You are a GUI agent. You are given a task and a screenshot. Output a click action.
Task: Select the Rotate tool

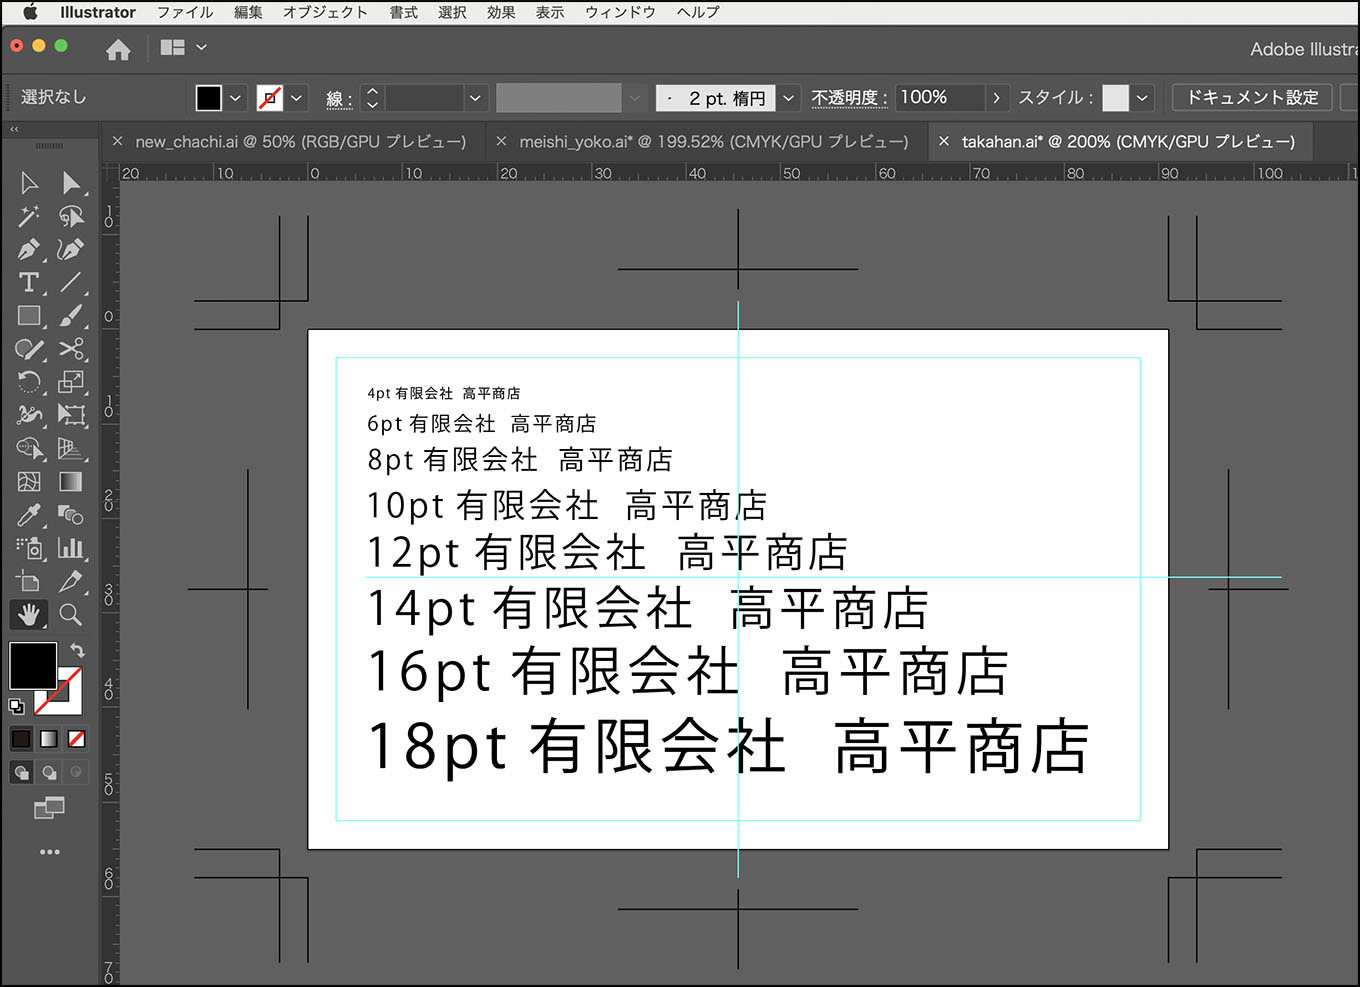[29, 382]
